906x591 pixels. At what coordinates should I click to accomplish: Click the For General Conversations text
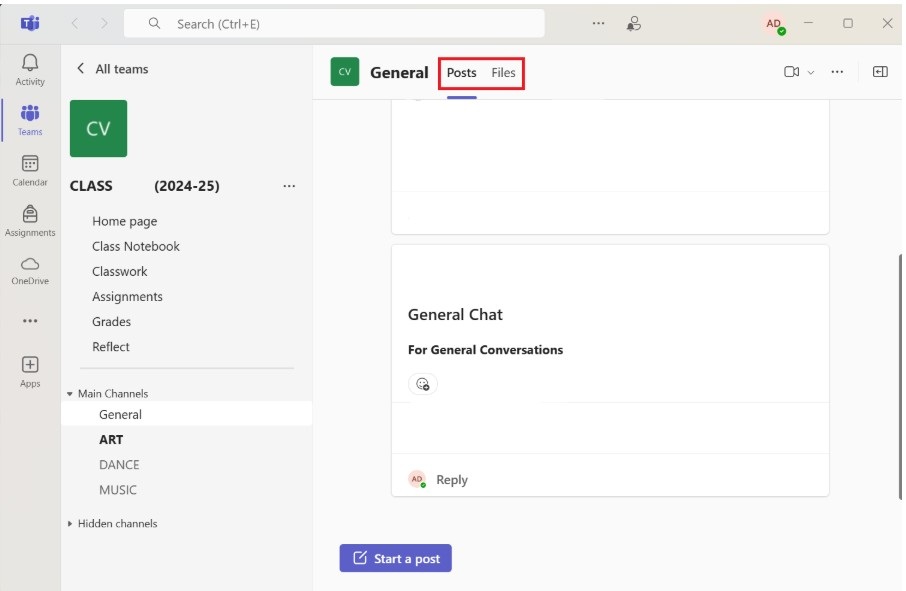click(485, 350)
